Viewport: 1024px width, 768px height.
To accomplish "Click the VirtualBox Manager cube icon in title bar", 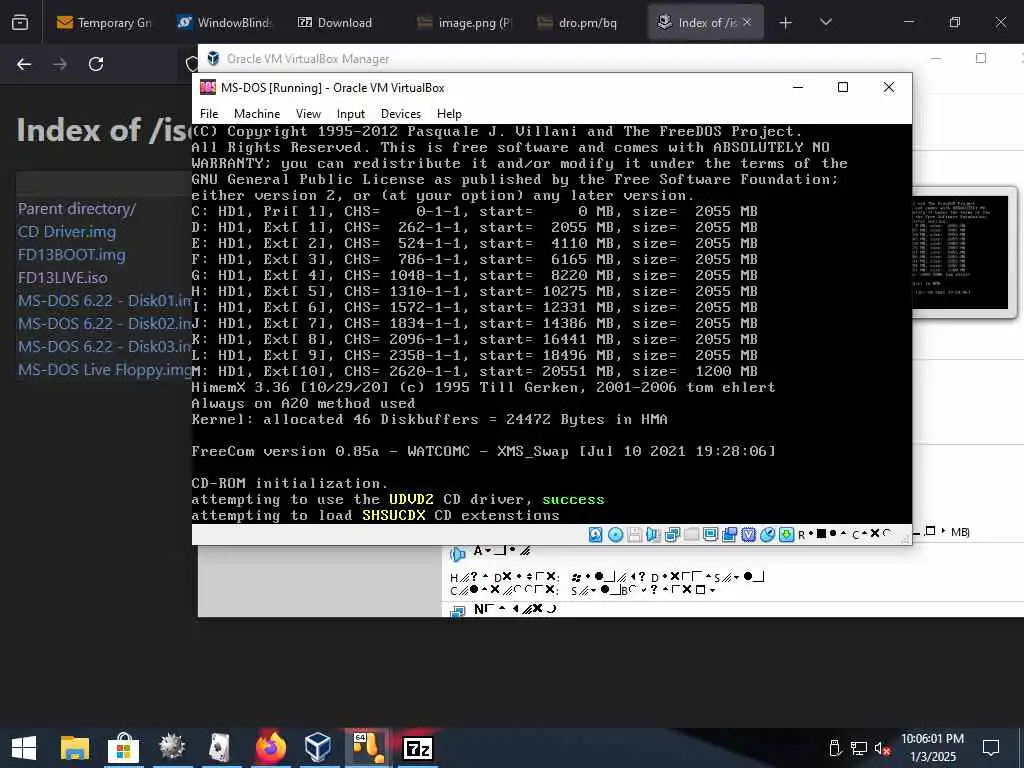I will pyautogui.click(x=213, y=59).
